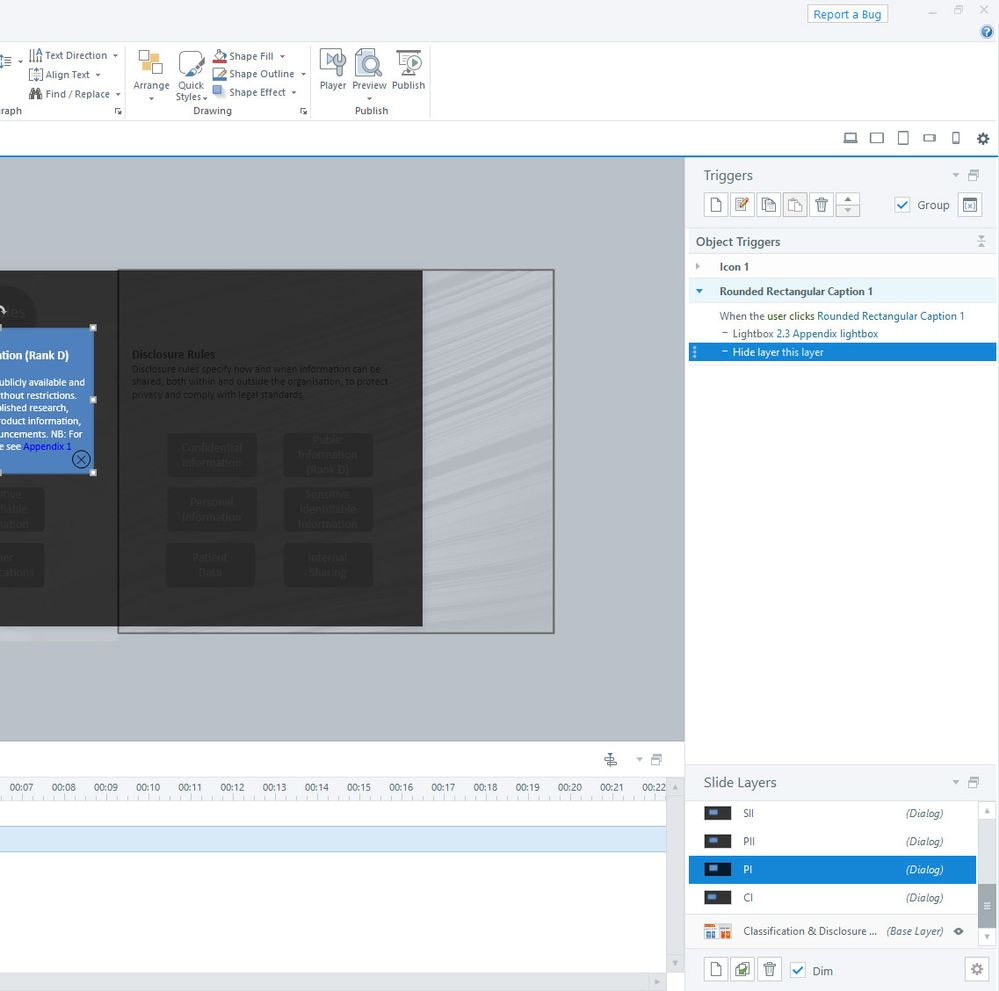Open slide layer properties gear
This screenshot has width=999, height=991.
976,969
